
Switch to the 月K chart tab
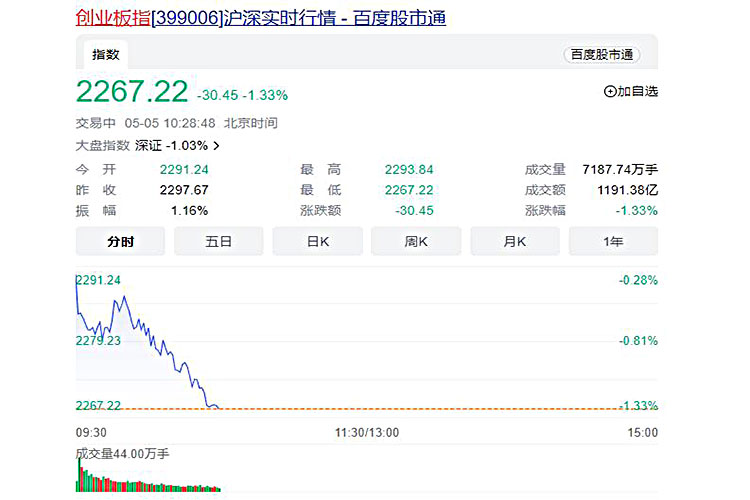click(x=515, y=241)
